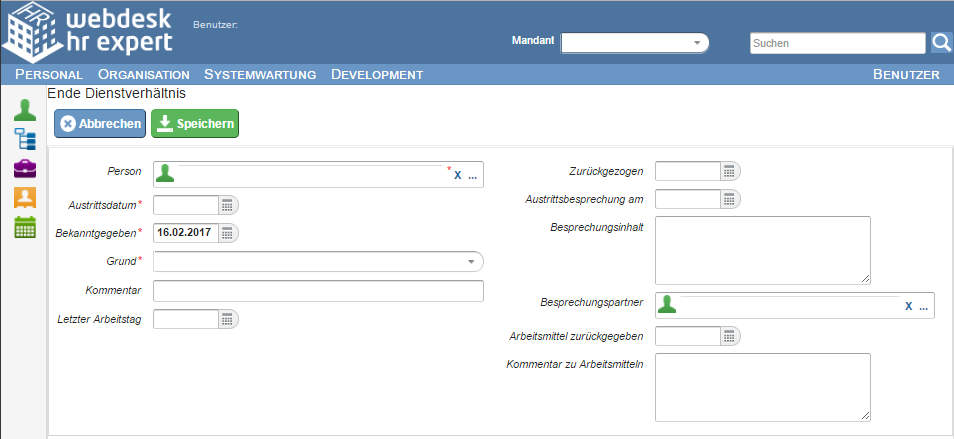Click the purple briefcase sidebar icon
Viewport: 954px width, 439px height.
(25, 168)
